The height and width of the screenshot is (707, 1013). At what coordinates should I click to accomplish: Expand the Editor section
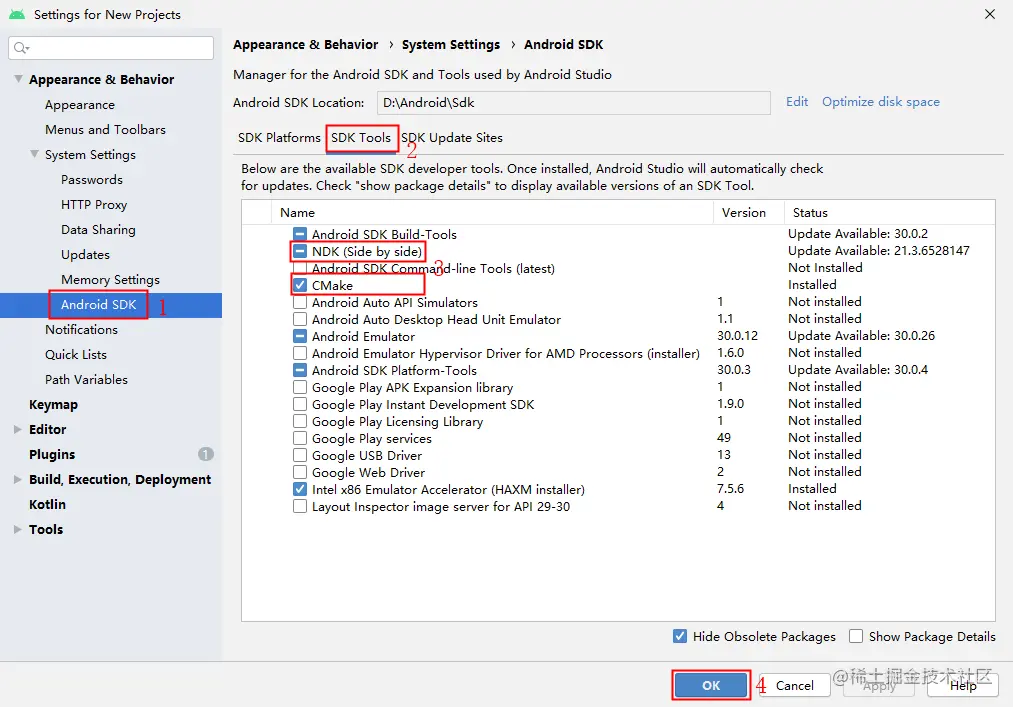[x=18, y=429]
